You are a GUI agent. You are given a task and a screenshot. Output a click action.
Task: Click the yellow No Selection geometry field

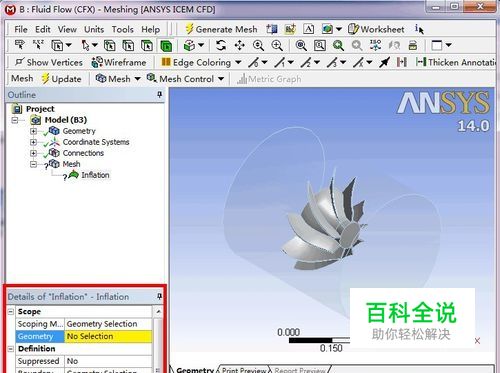click(x=108, y=336)
